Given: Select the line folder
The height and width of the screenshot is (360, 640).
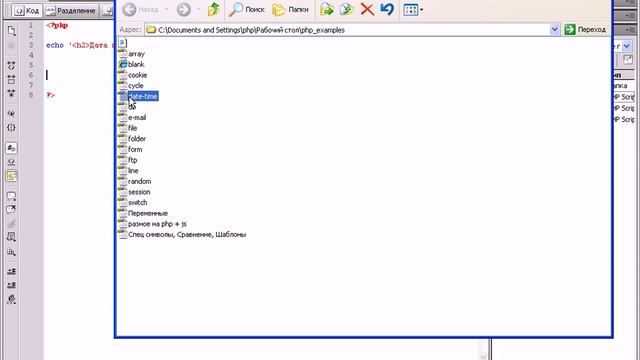Looking at the screenshot, I should pyautogui.click(x=128, y=171).
